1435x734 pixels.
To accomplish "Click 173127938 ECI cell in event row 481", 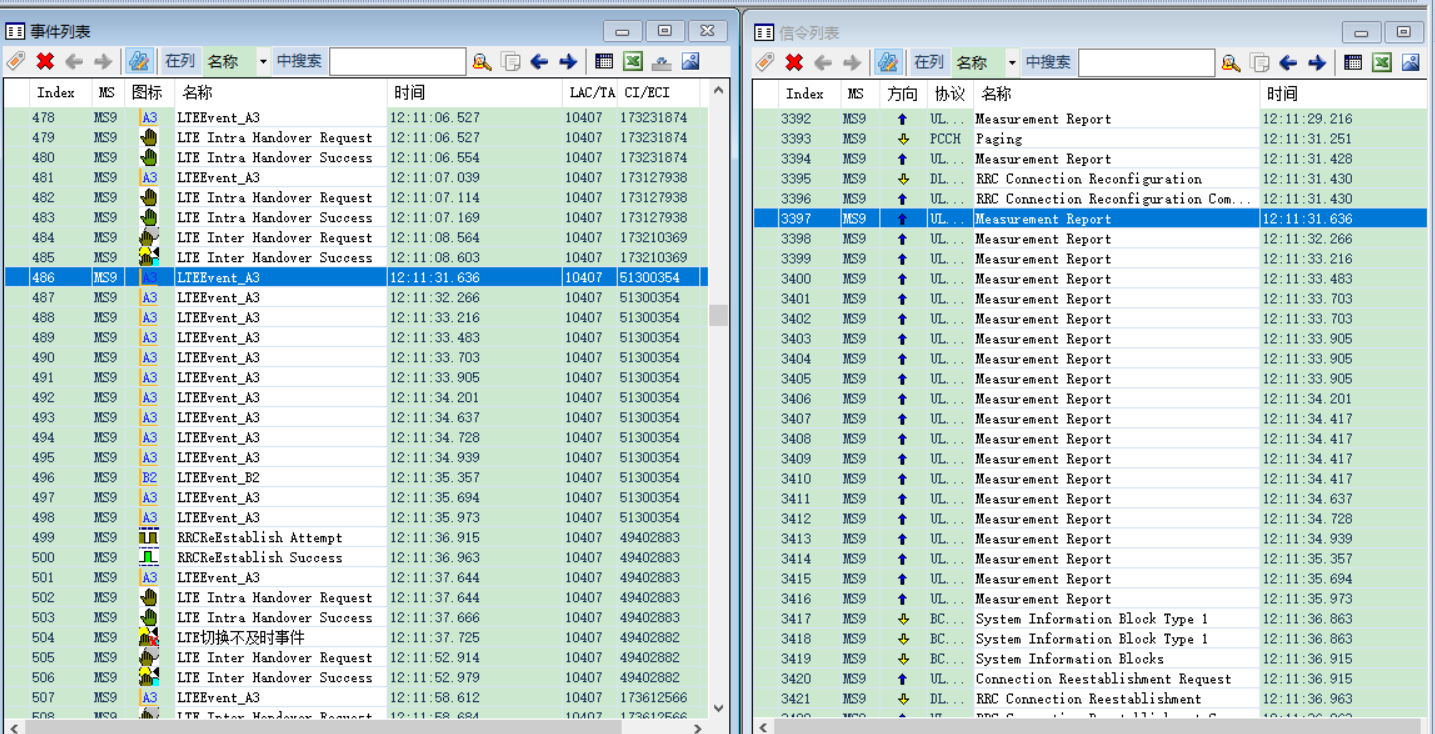I will (x=654, y=178).
